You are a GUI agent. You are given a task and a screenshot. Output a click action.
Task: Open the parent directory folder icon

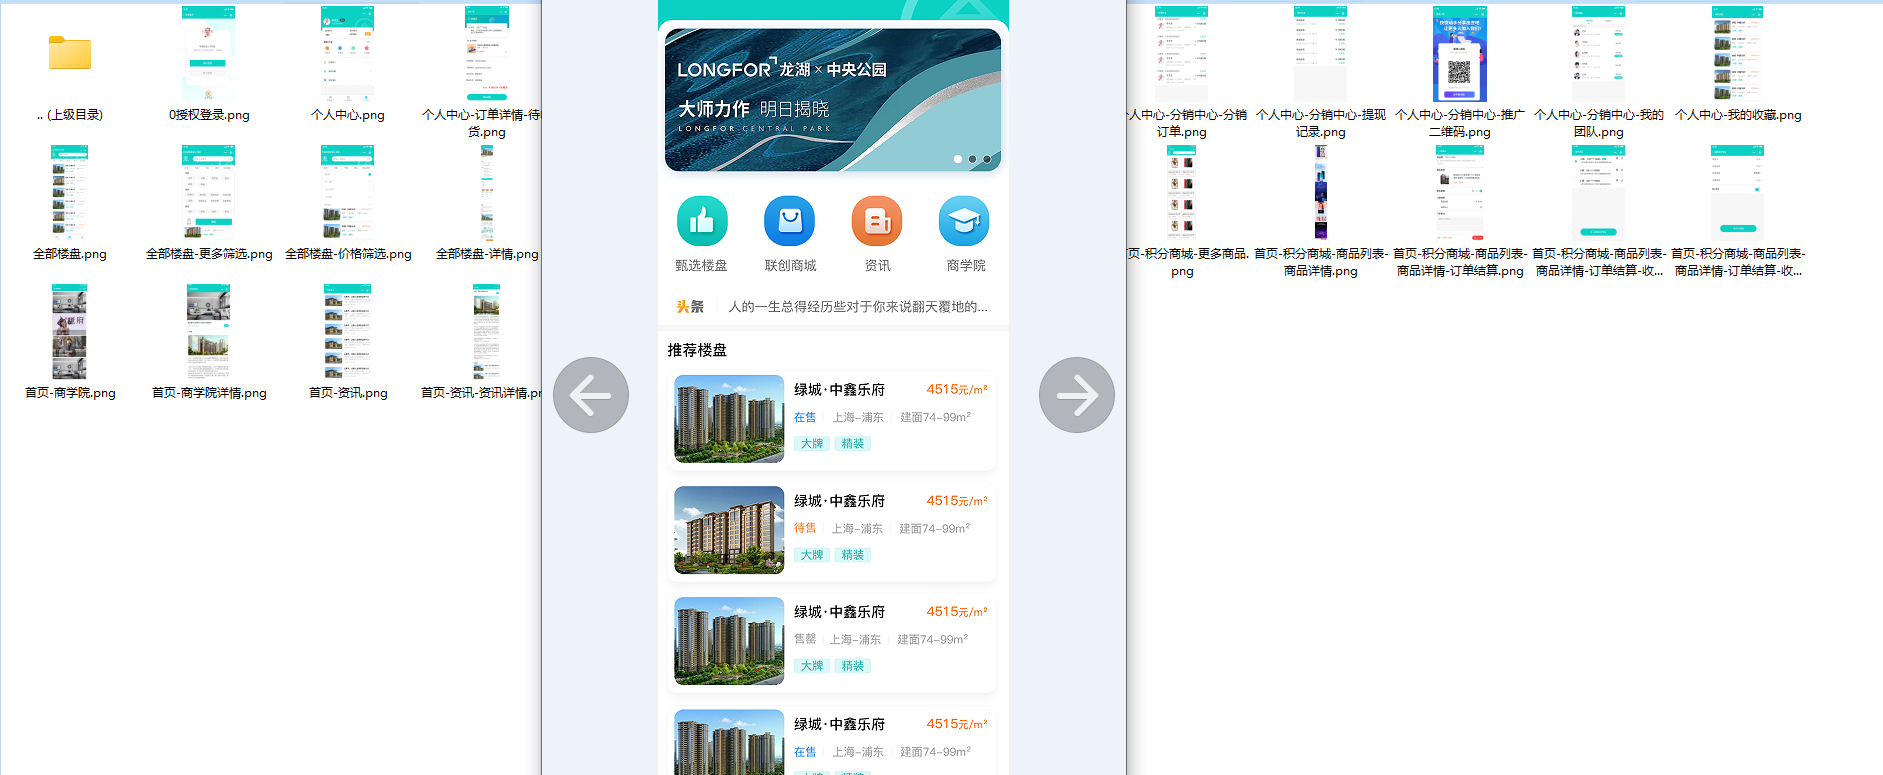[70, 53]
